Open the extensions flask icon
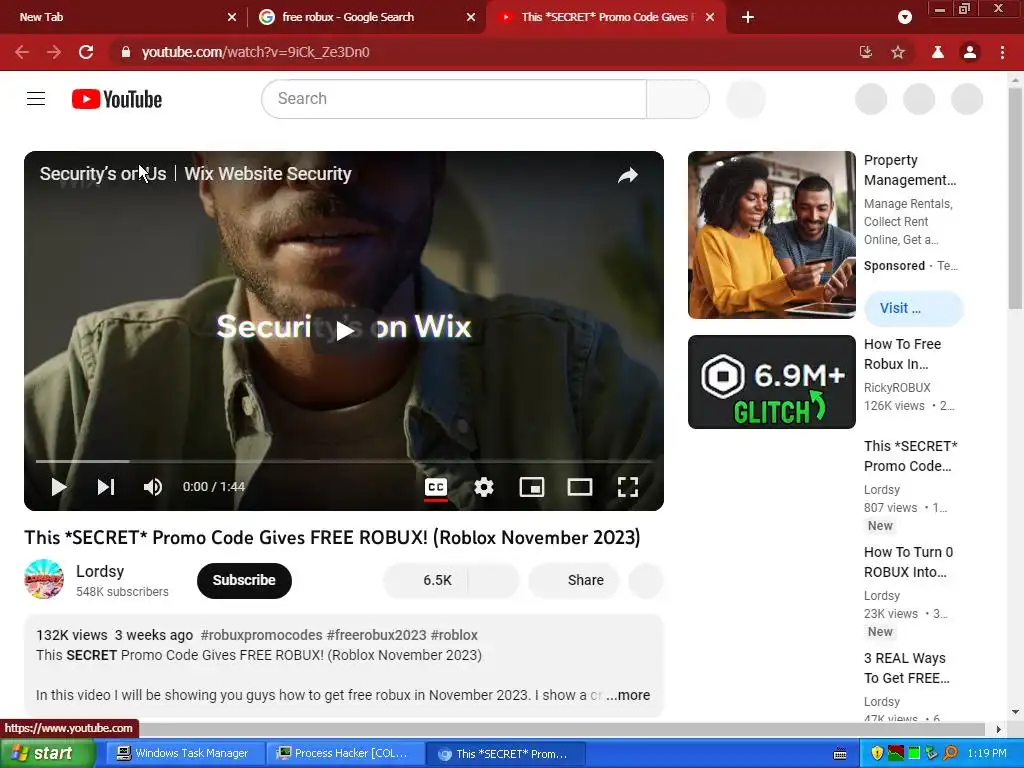The width and height of the screenshot is (1024, 768). 938,52
